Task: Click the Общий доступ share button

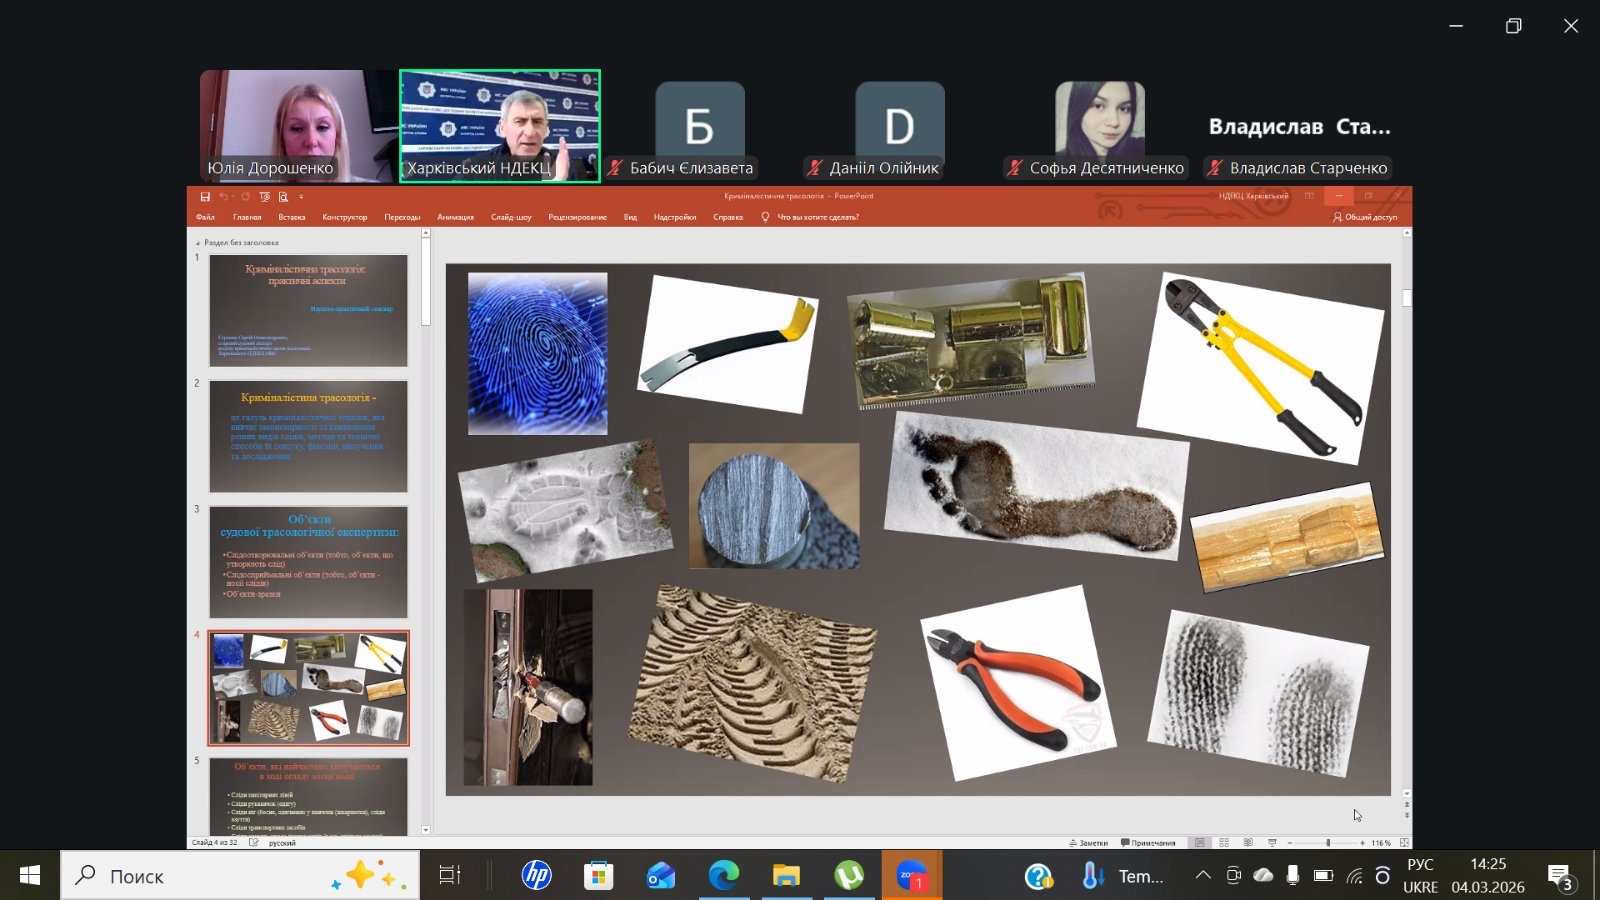Action: pyautogui.click(x=1365, y=217)
